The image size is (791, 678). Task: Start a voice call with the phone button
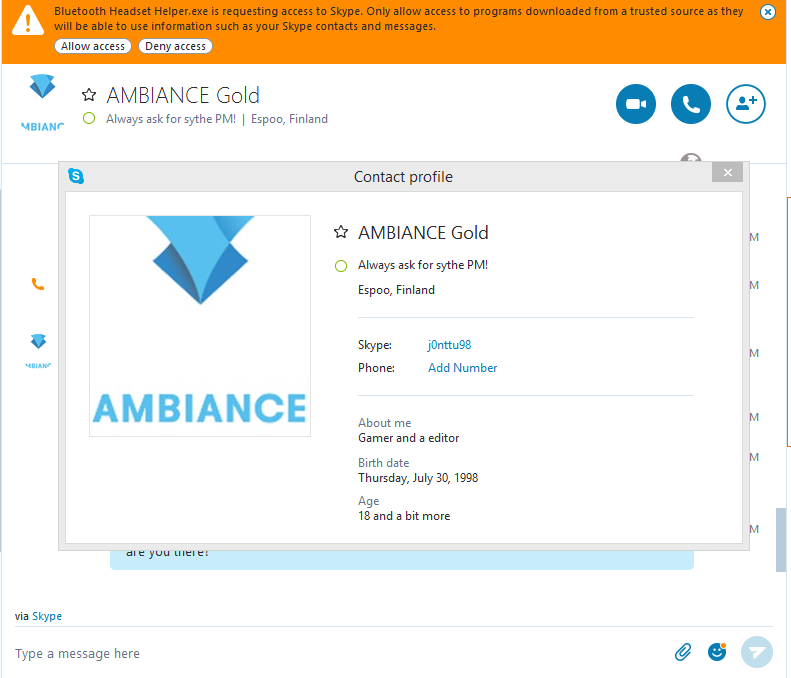tap(691, 104)
